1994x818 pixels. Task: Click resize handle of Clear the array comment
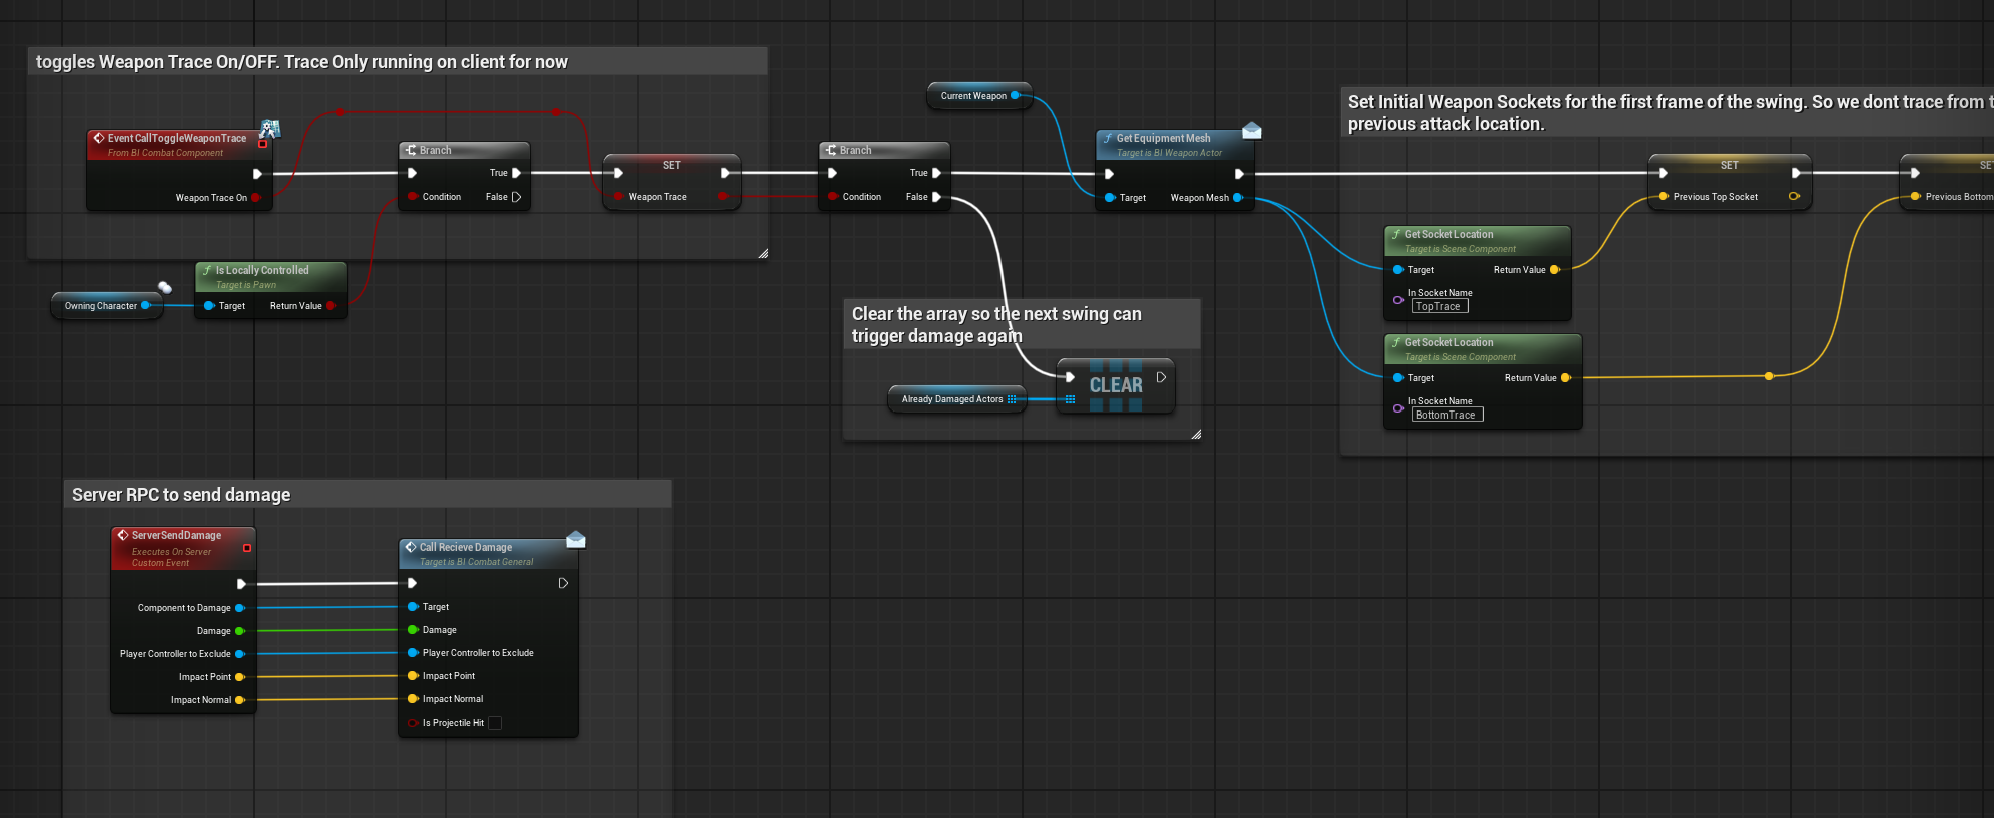tap(1196, 435)
